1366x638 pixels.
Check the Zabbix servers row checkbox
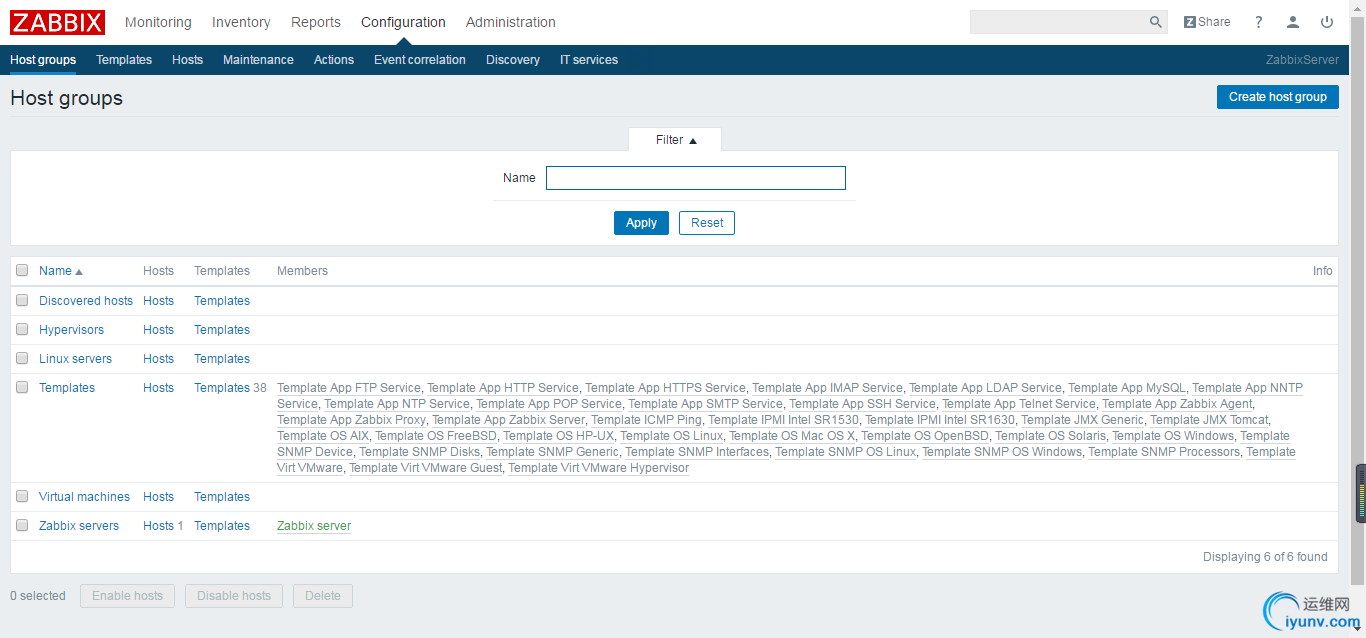[x=22, y=525]
